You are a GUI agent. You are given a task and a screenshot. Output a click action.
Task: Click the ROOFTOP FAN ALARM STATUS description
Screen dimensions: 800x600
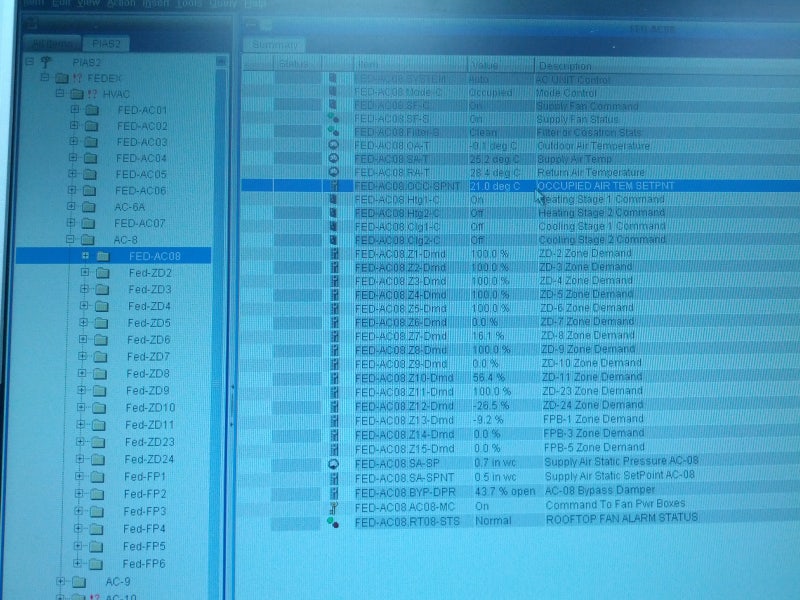621,518
